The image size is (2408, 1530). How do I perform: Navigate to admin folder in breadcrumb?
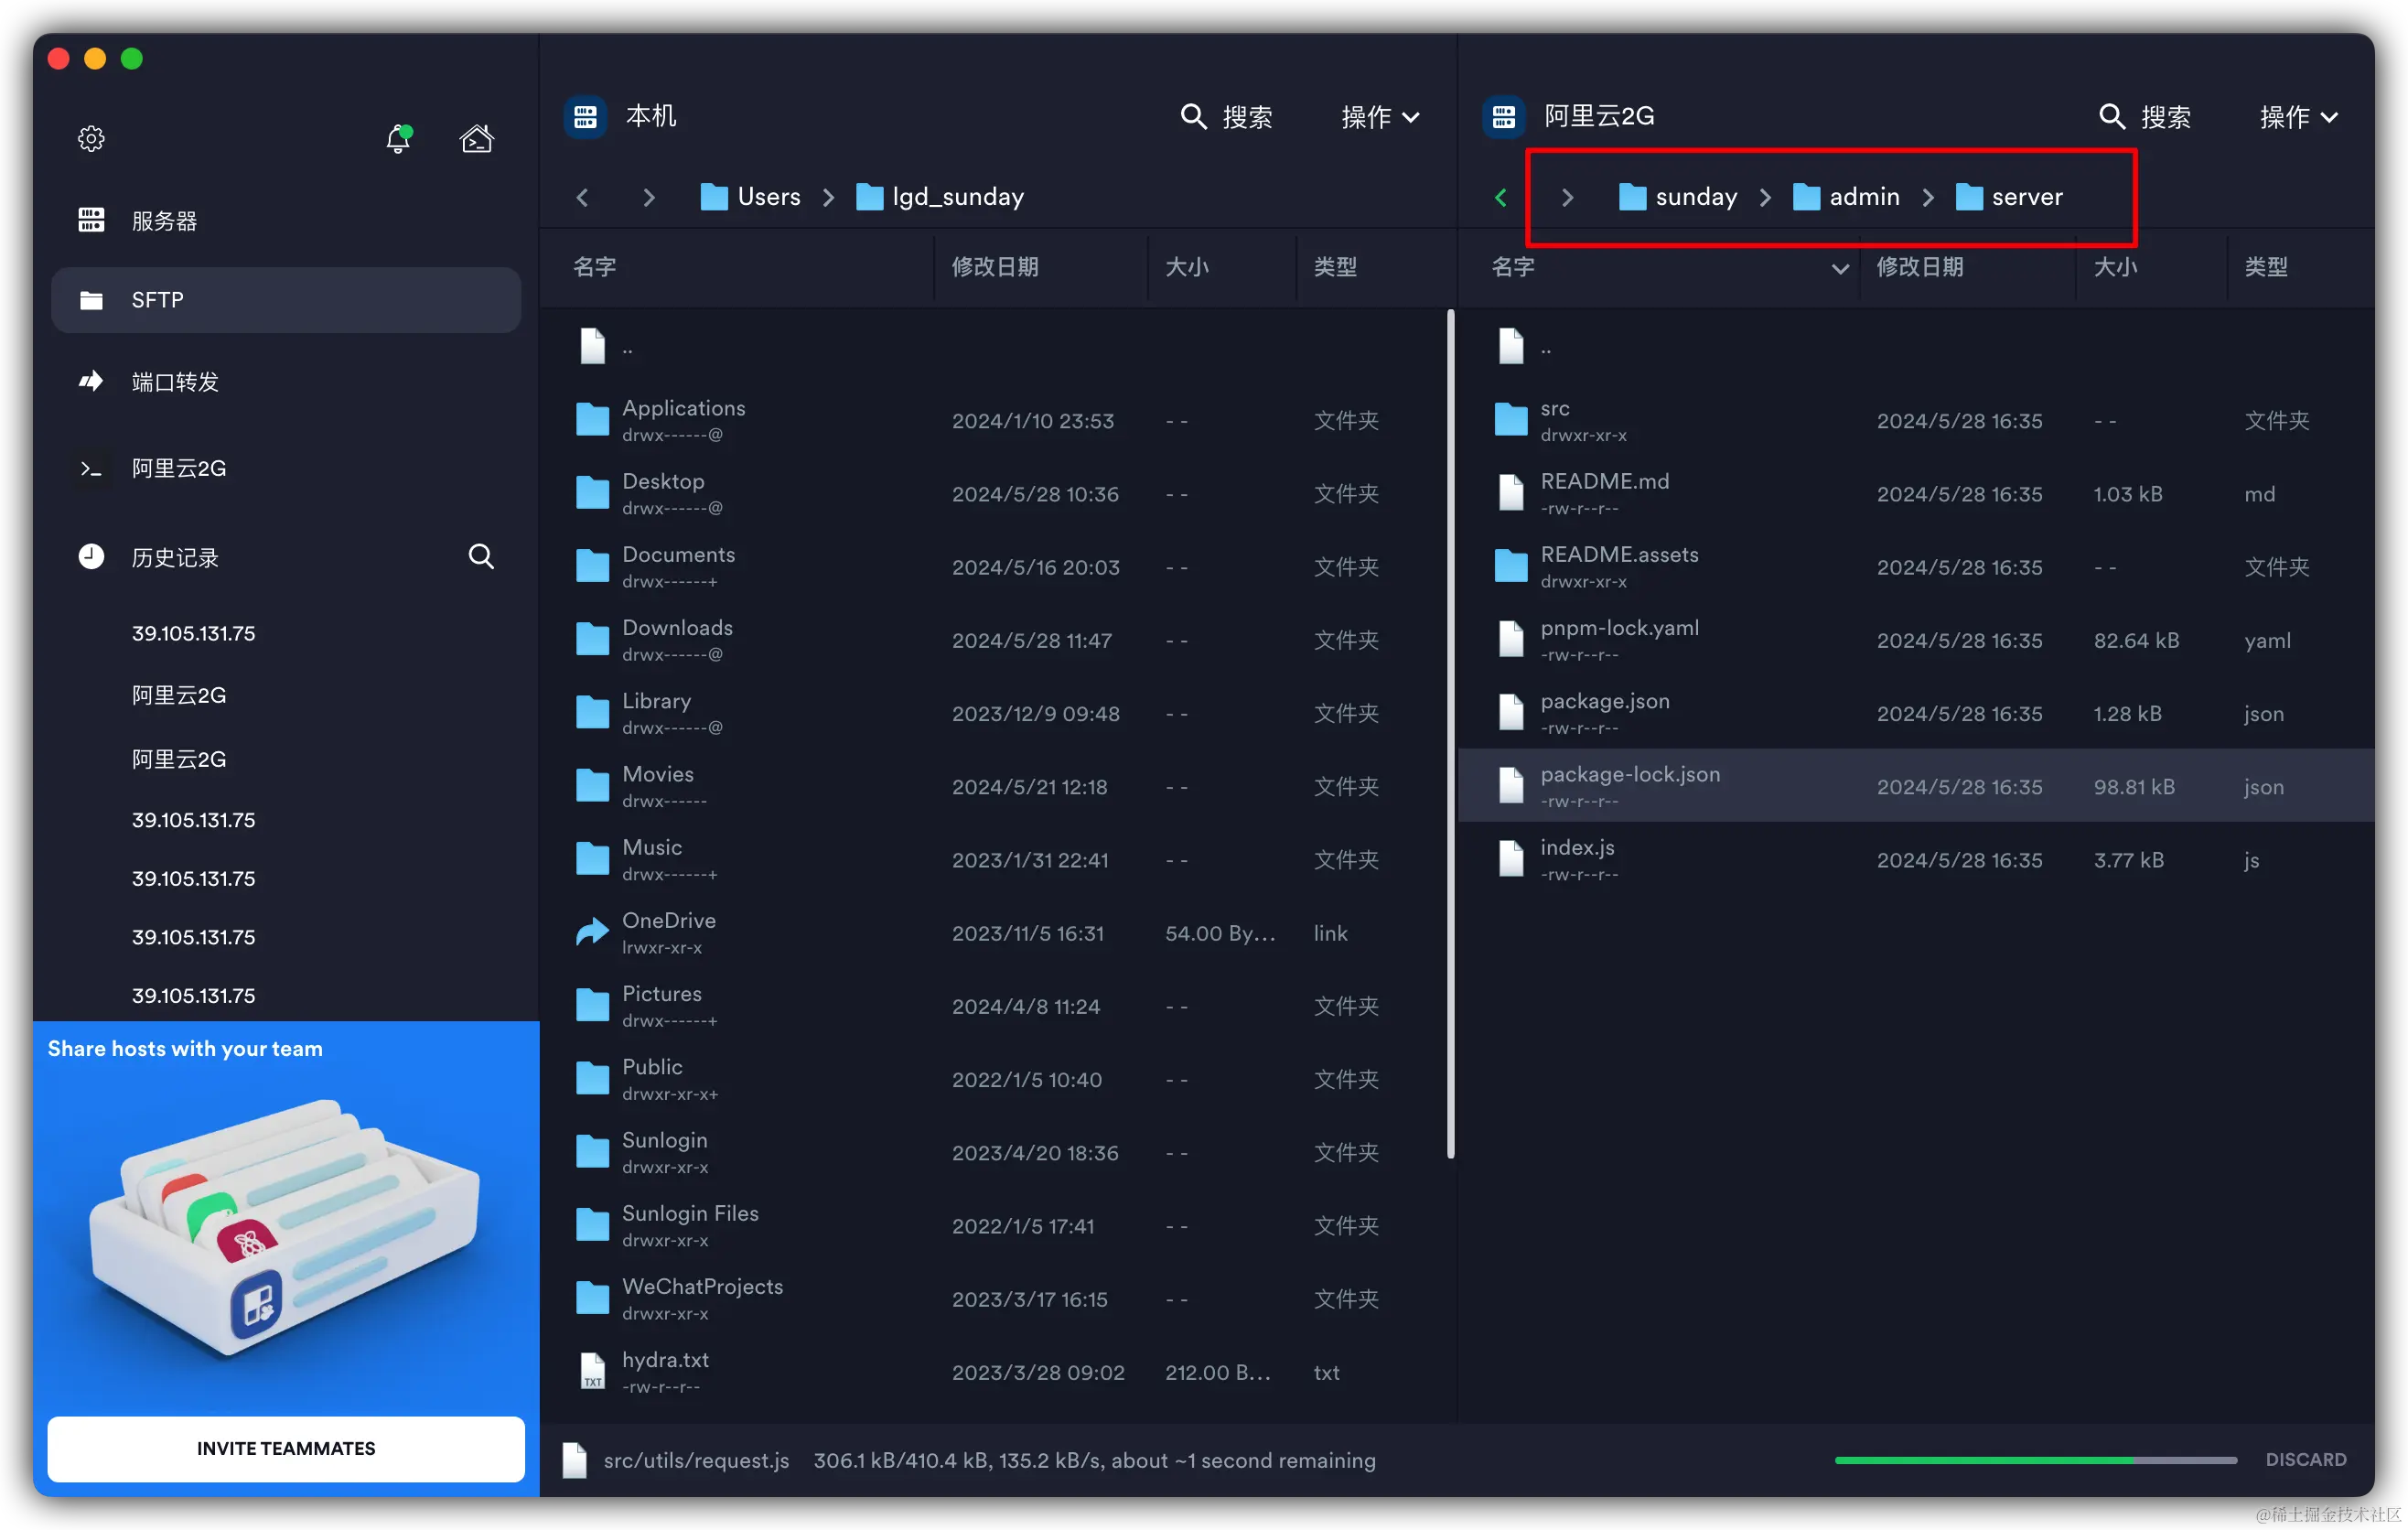point(1863,197)
